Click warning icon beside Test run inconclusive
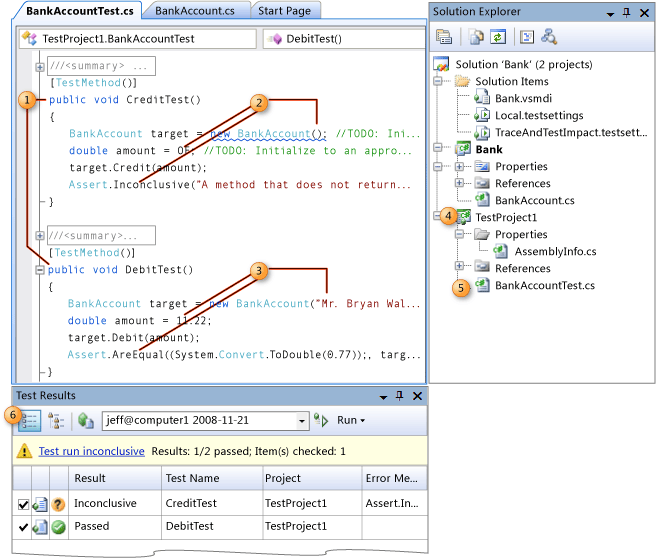This screenshot has width=656, height=558. [x=24, y=451]
